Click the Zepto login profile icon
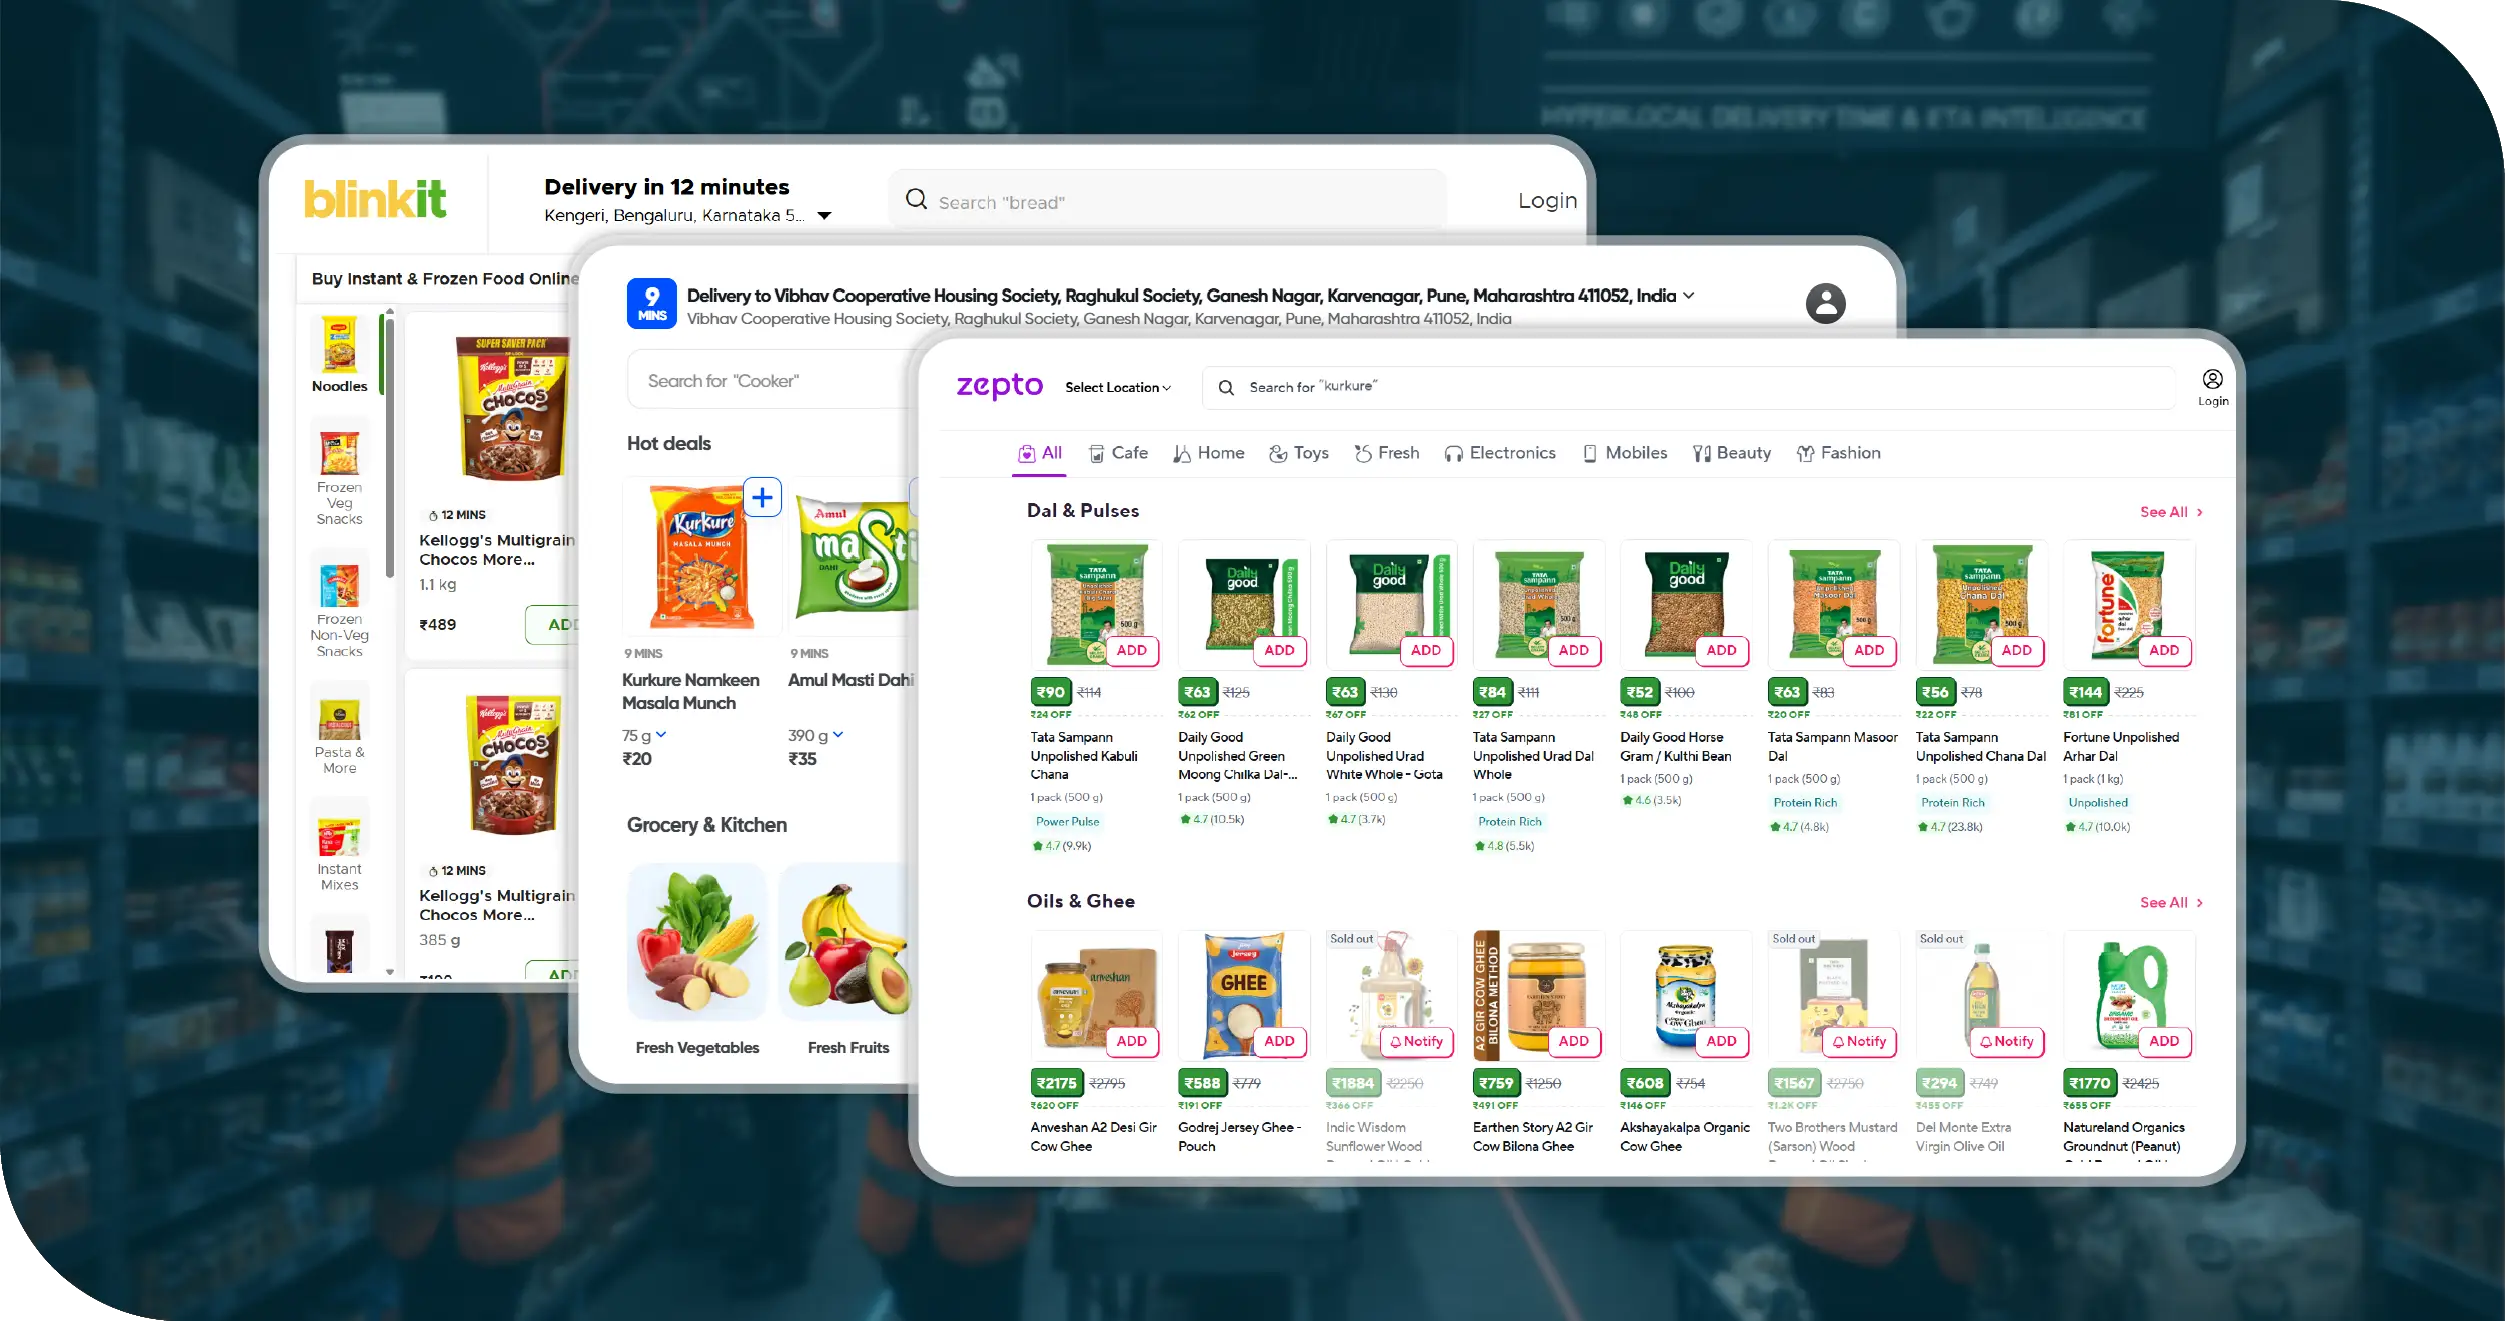 2212,380
